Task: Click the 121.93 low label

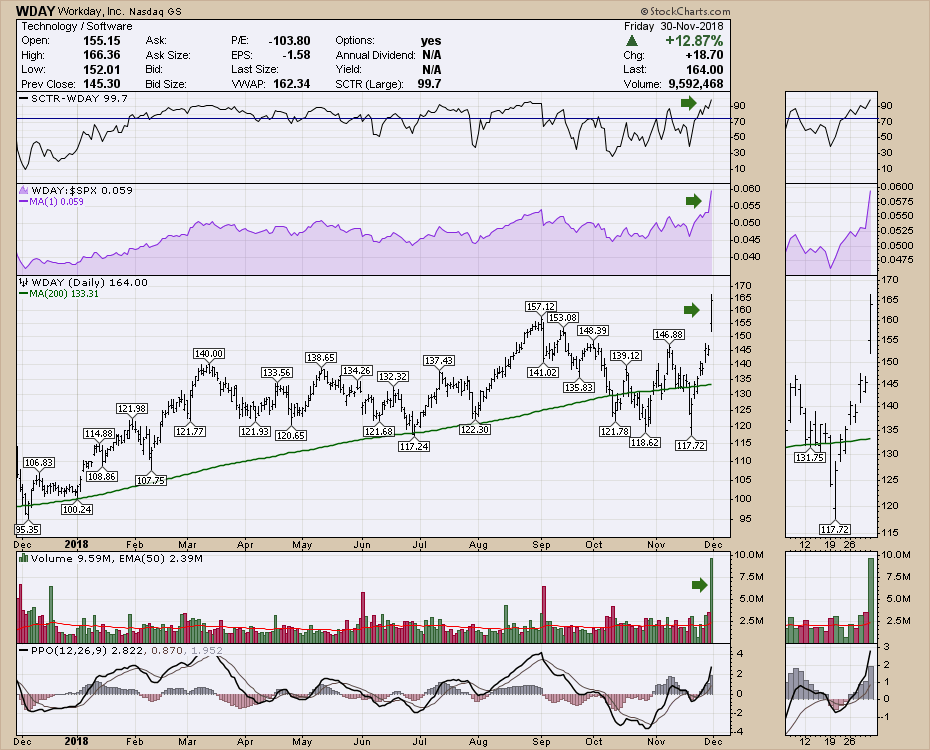Action: (255, 431)
